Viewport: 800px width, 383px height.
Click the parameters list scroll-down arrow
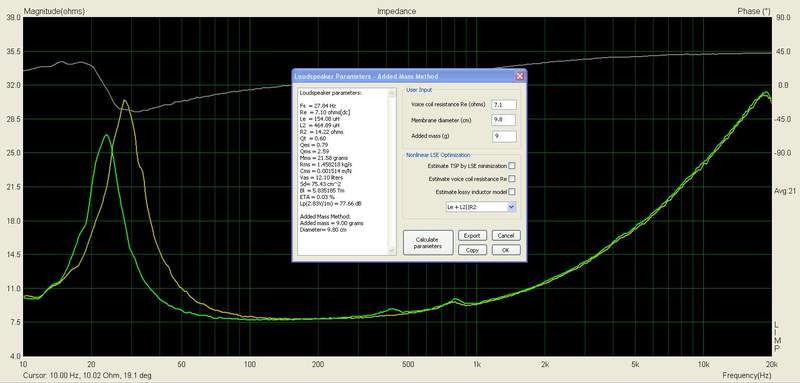pos(392,251)
